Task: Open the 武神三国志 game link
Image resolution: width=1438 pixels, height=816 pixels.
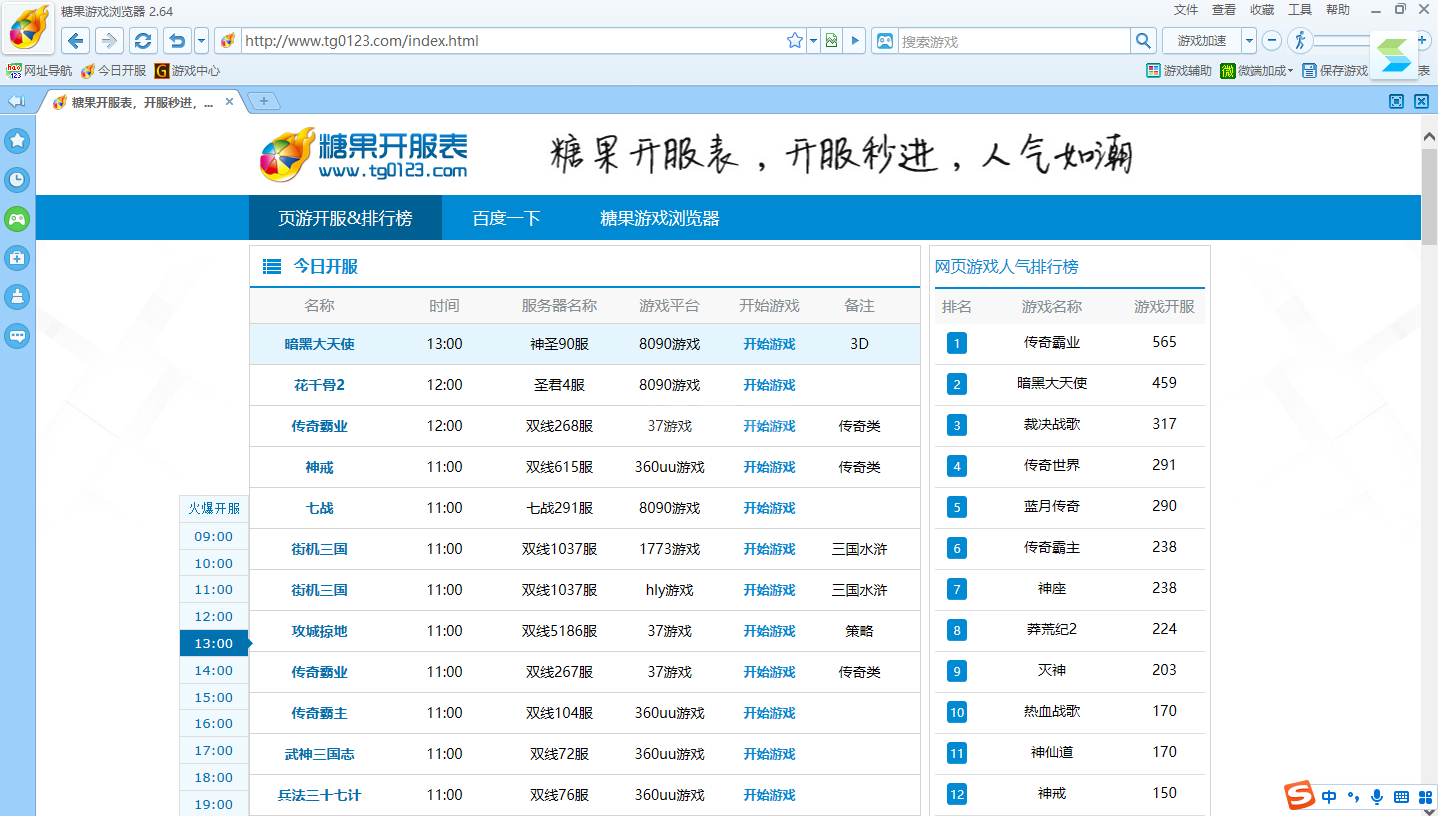Action: pyautogui.click(x=320, y=754)
